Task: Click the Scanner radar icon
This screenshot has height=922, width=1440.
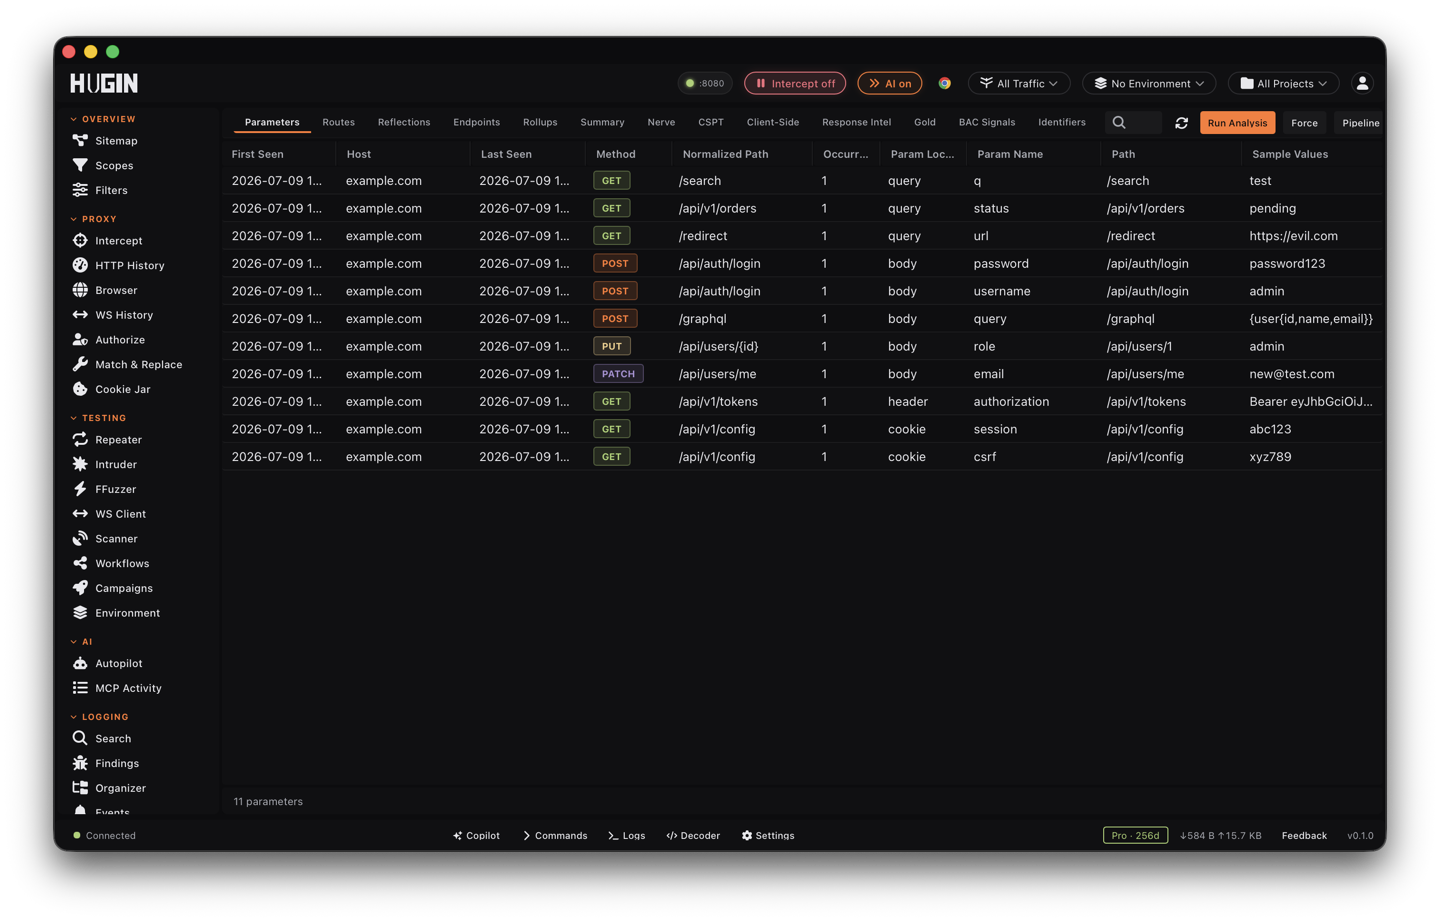Action: pos(80,538)
